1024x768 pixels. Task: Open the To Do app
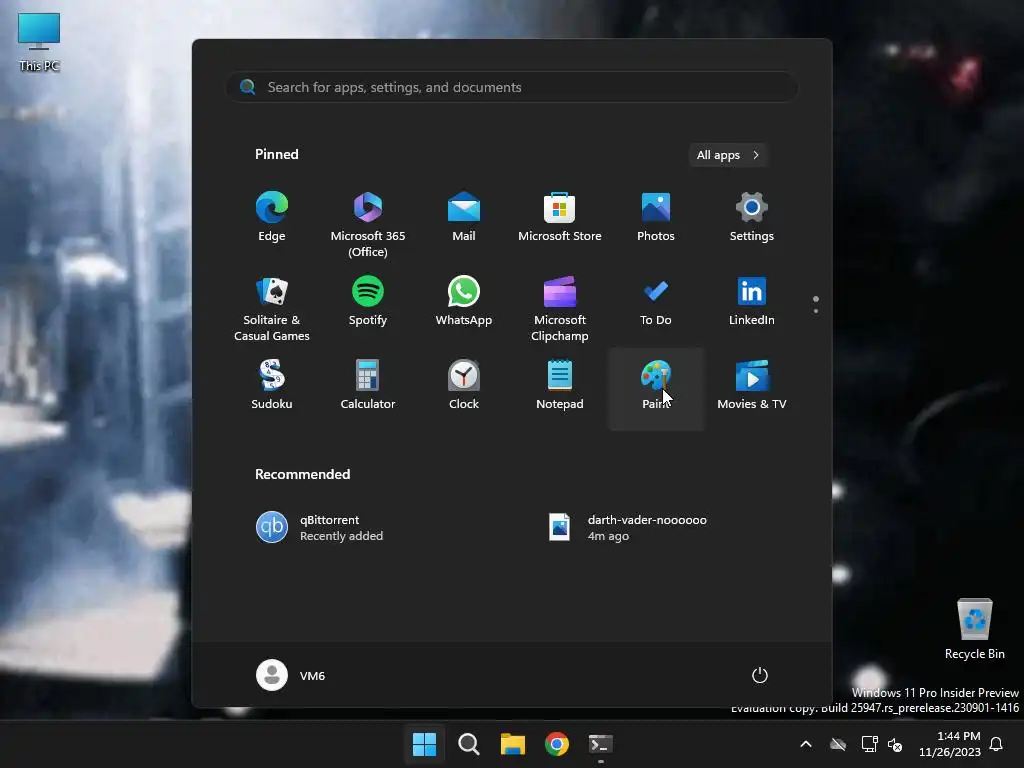pyautogui.click(x=656, y=302)
